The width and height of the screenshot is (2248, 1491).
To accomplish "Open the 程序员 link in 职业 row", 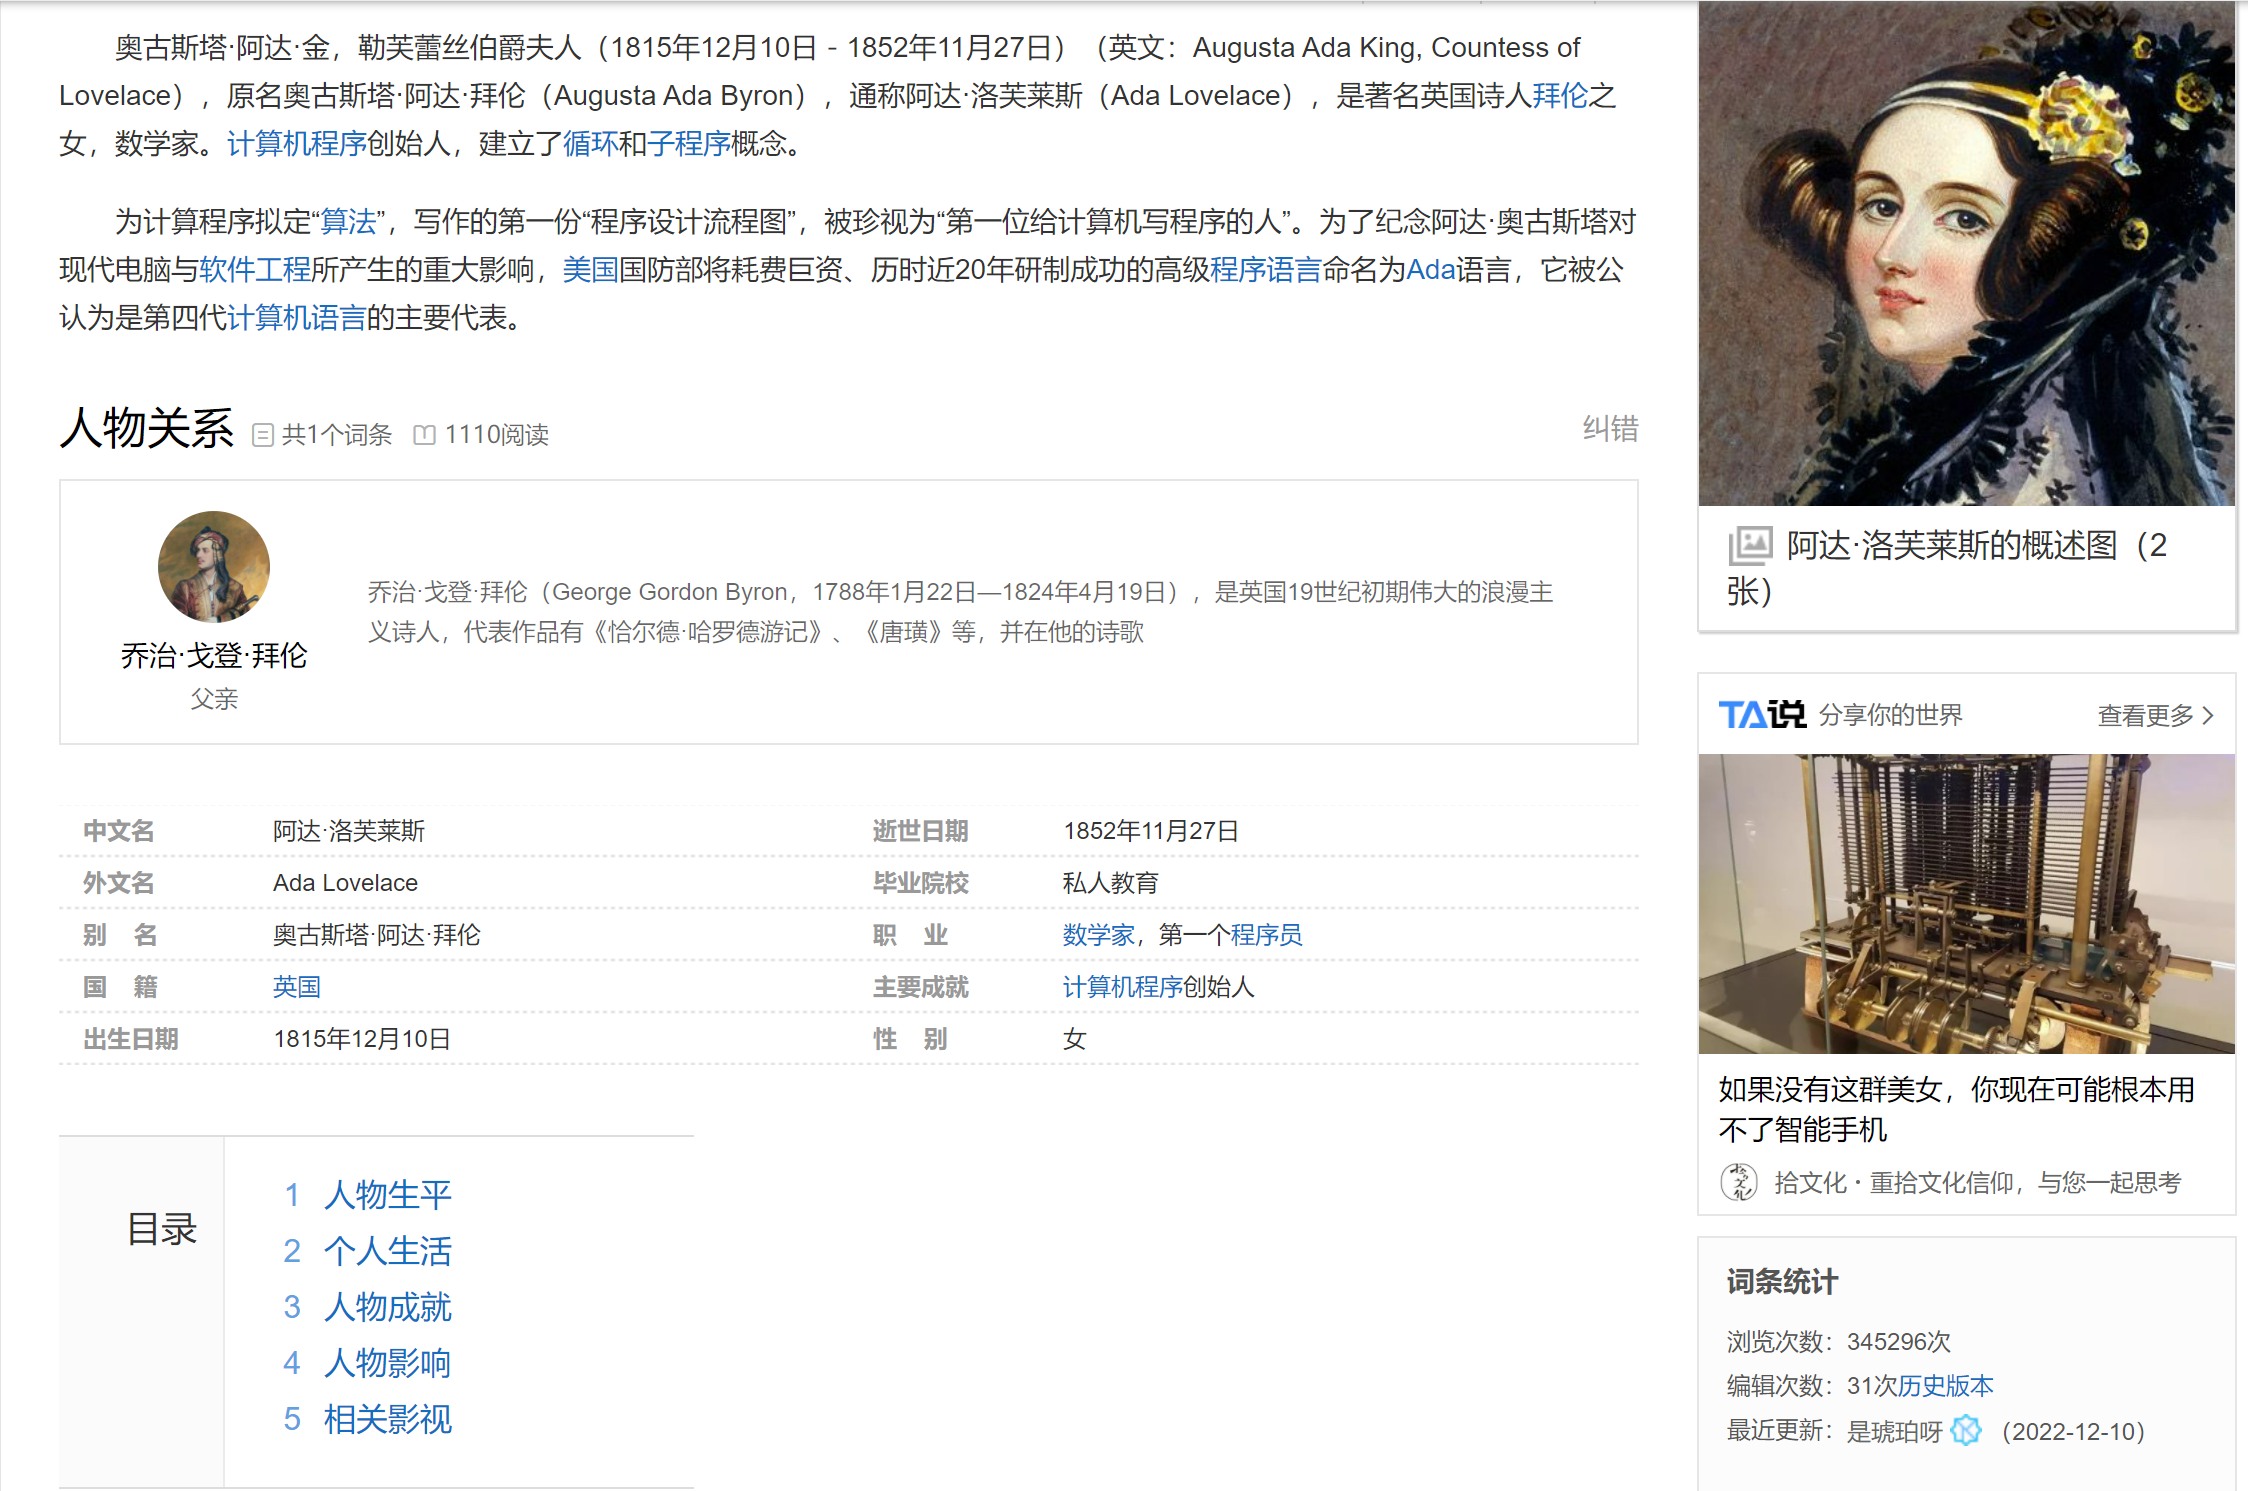I will tap(1266, 935).
